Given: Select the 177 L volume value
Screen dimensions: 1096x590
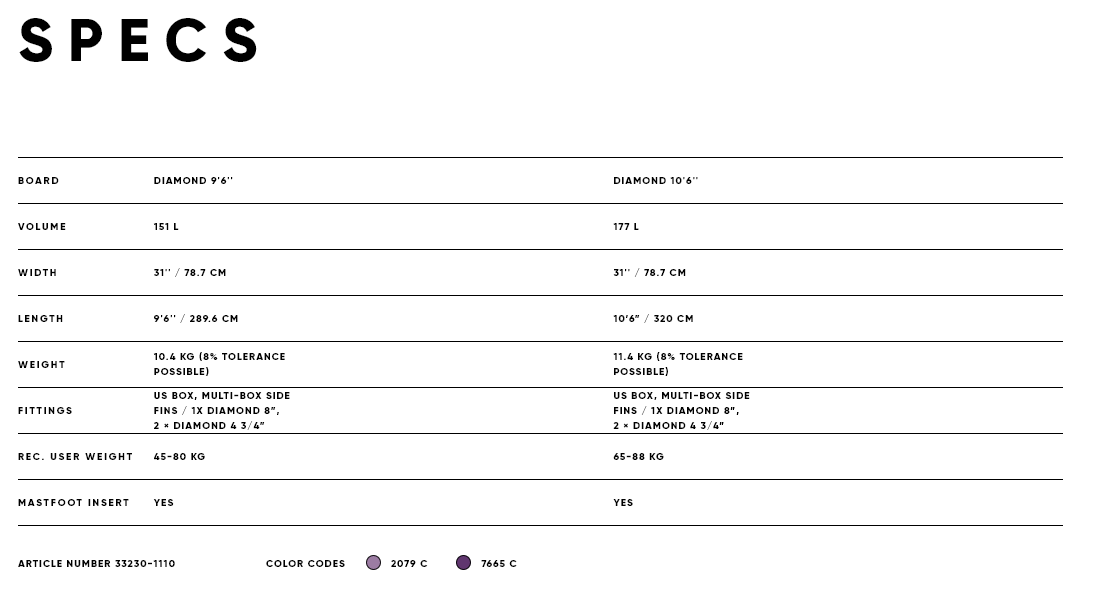Looking at the screenshot, I should 626,226.
